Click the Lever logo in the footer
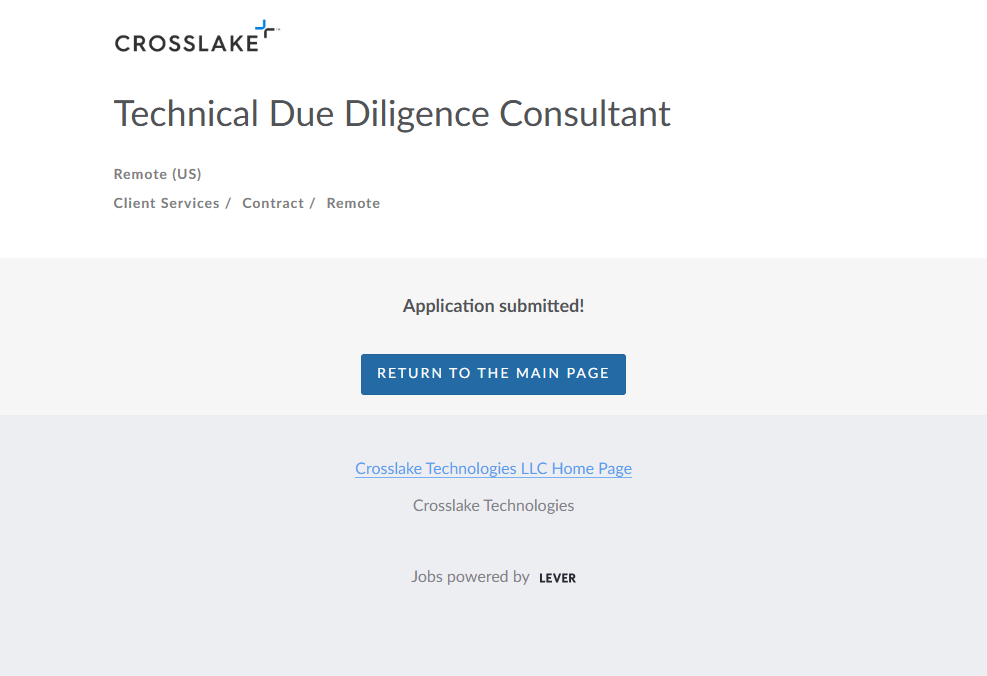This screenshot has width=987, height=676. point(557,578)
